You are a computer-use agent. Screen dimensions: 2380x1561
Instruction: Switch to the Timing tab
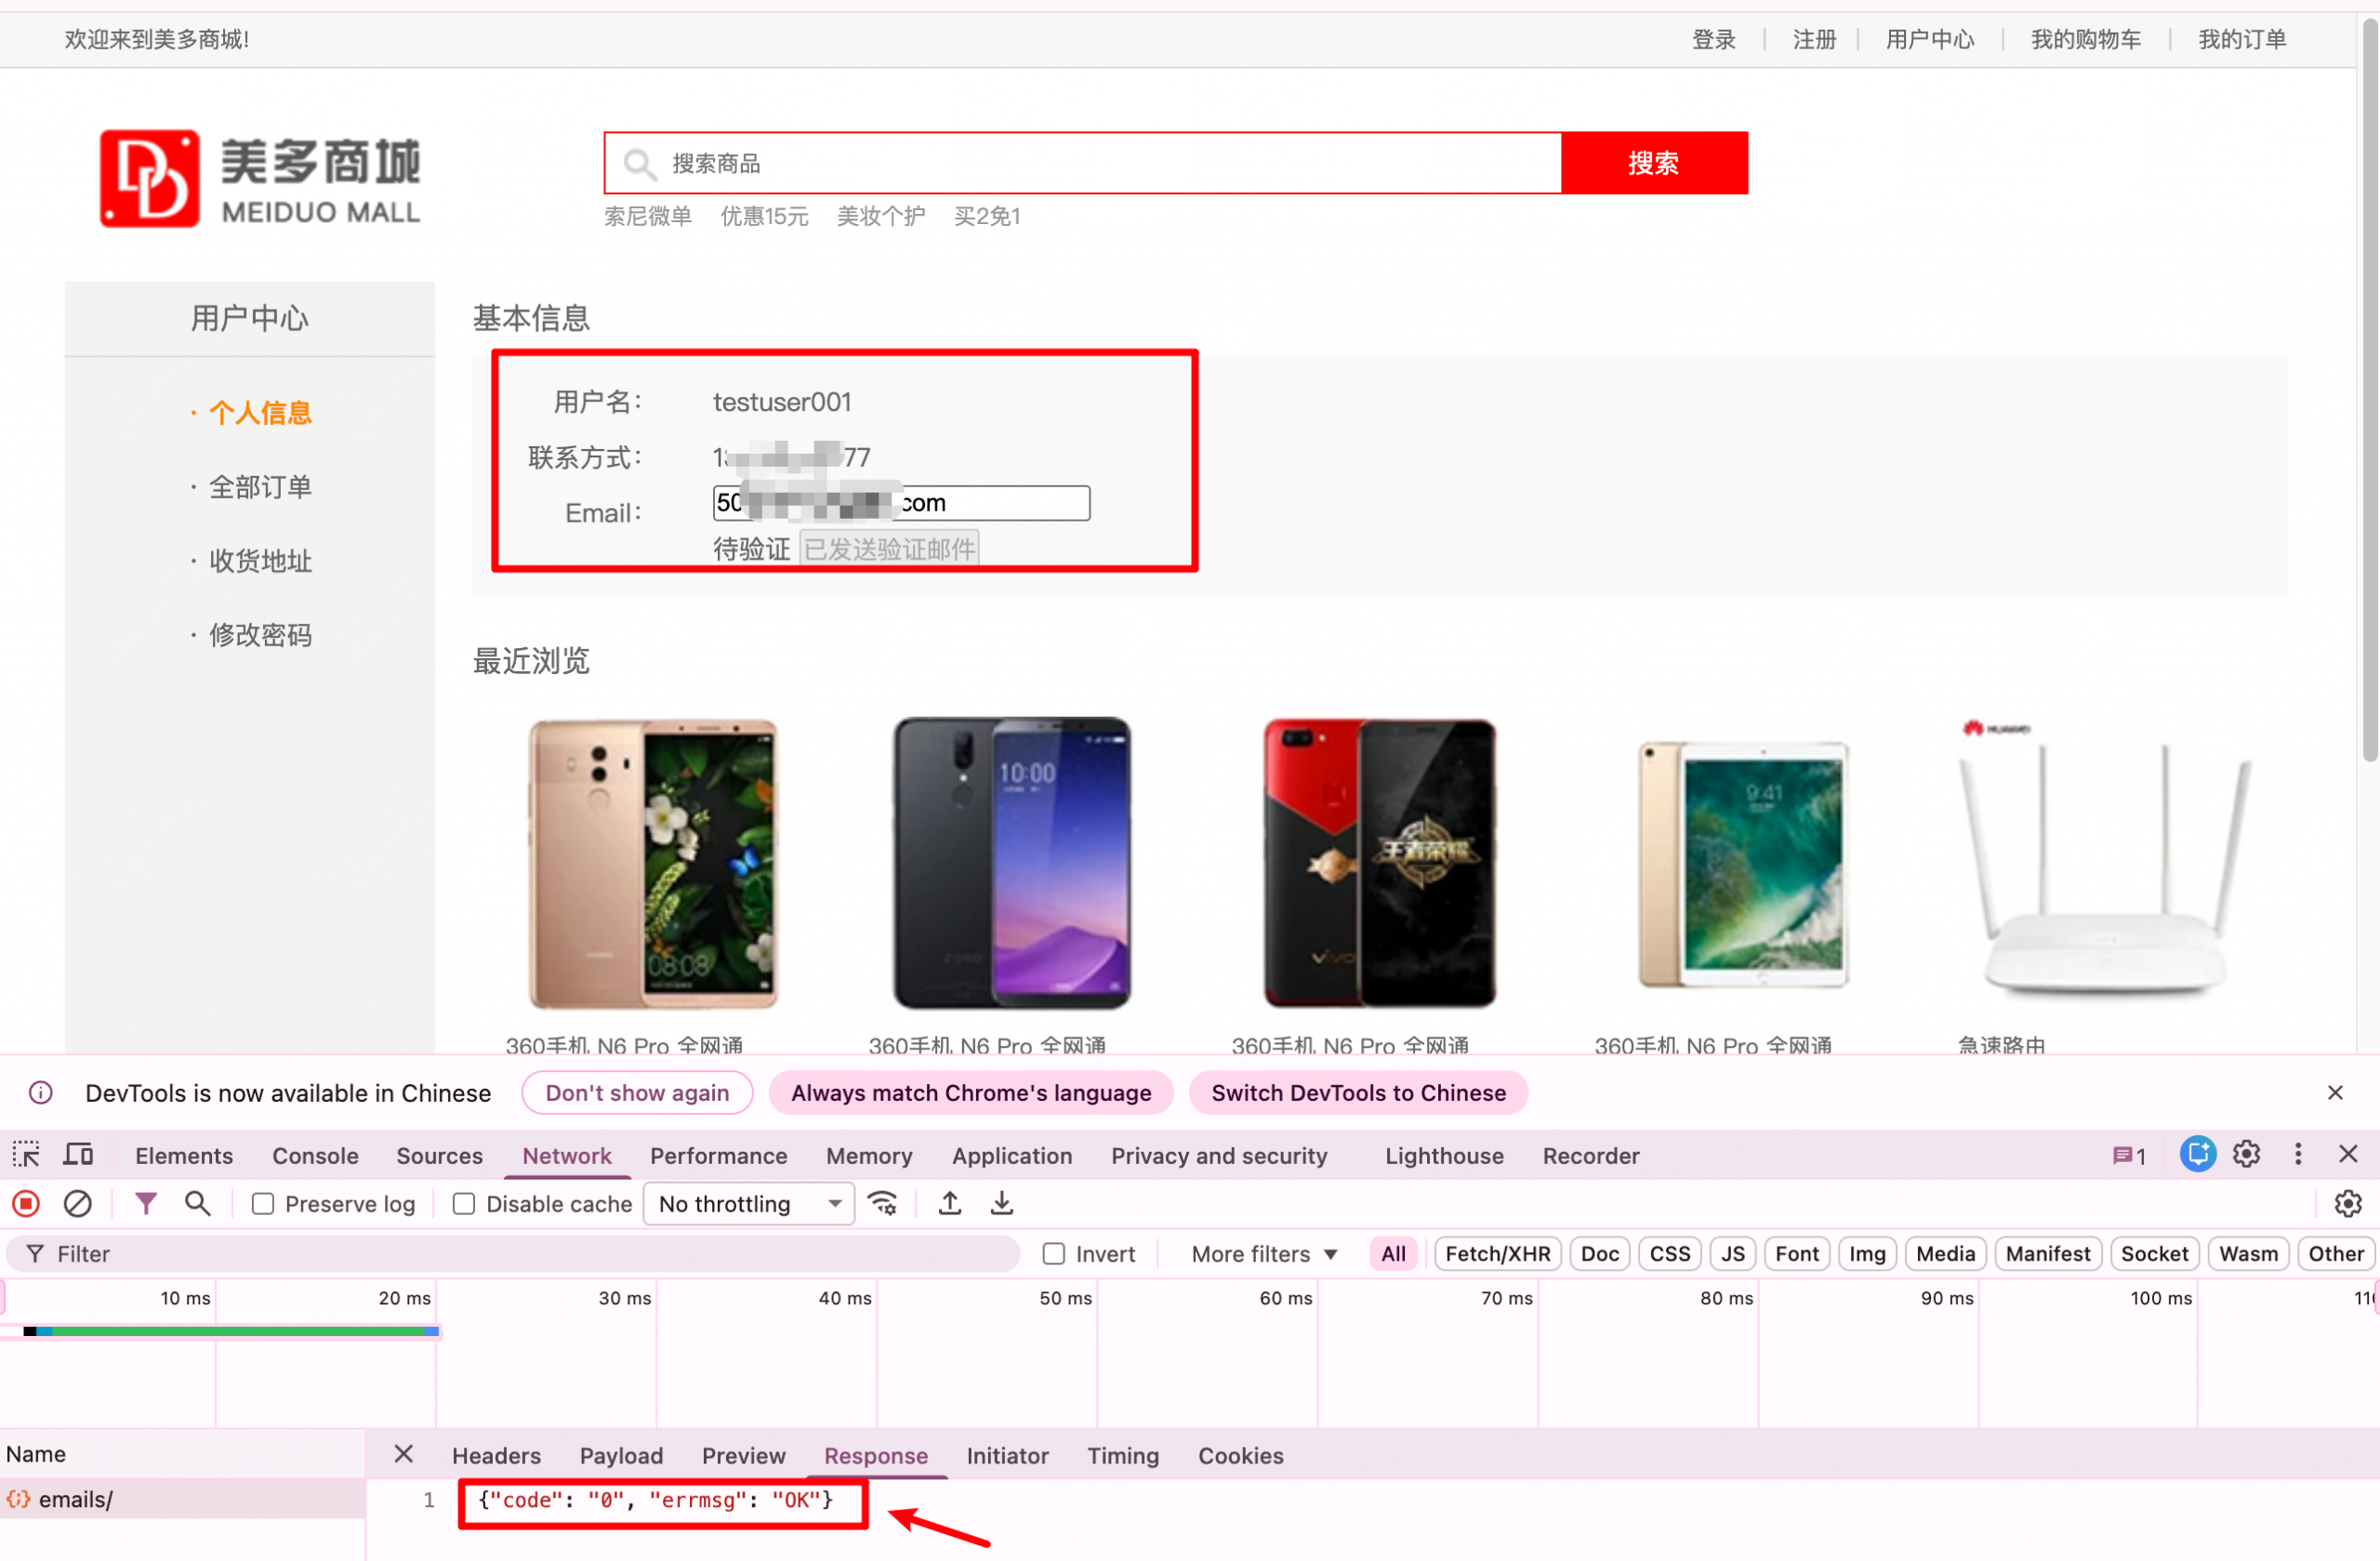coord(1123,1456)
